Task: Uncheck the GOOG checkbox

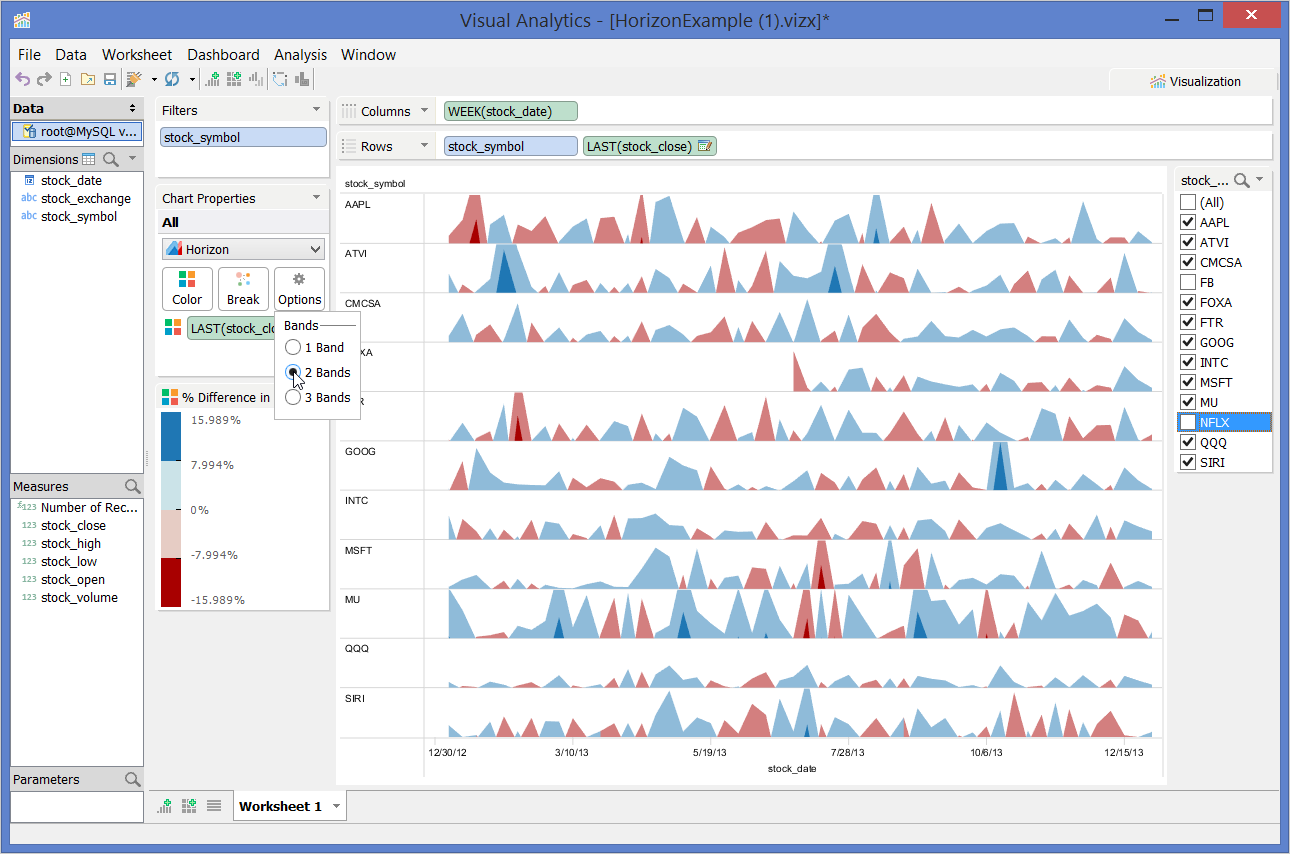Action: 1188,343
